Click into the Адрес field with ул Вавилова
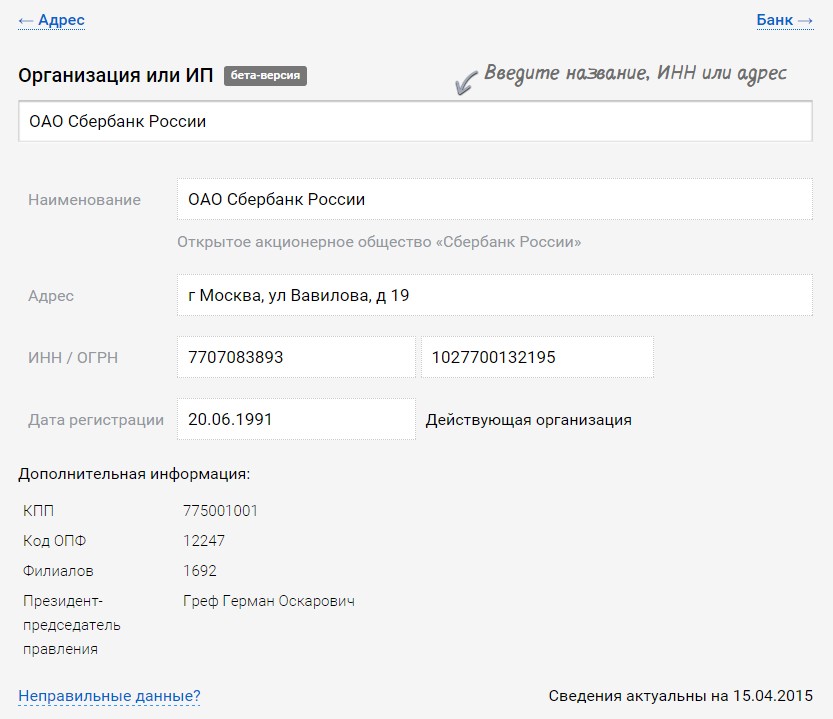The width and height of the screenshot is (833, 719). click(x=495, y=295)
